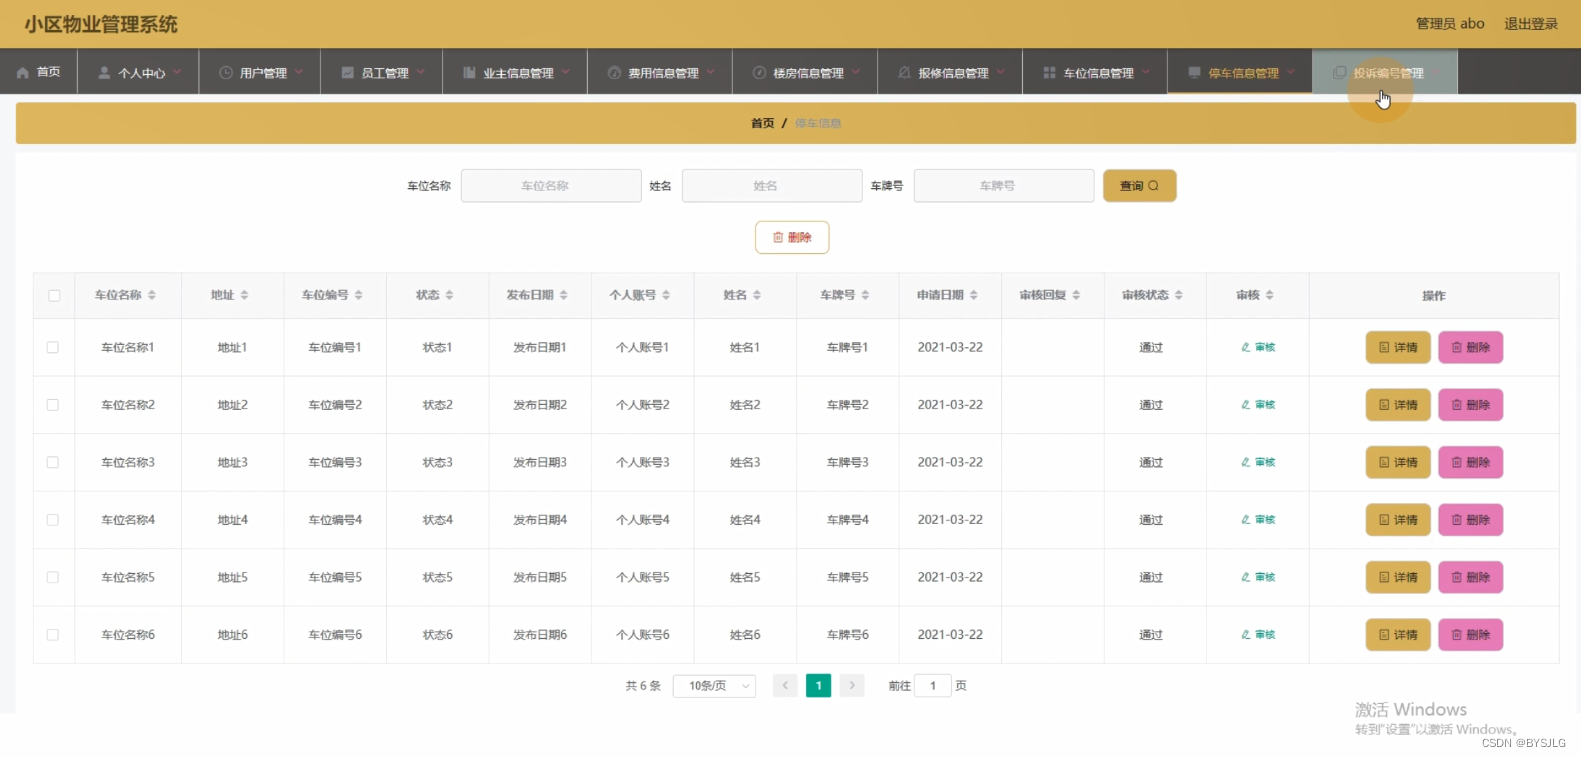The height and width of the screenshot is (757, 1581).
Task: Click the home icon beside 首页
Action: 23,73
